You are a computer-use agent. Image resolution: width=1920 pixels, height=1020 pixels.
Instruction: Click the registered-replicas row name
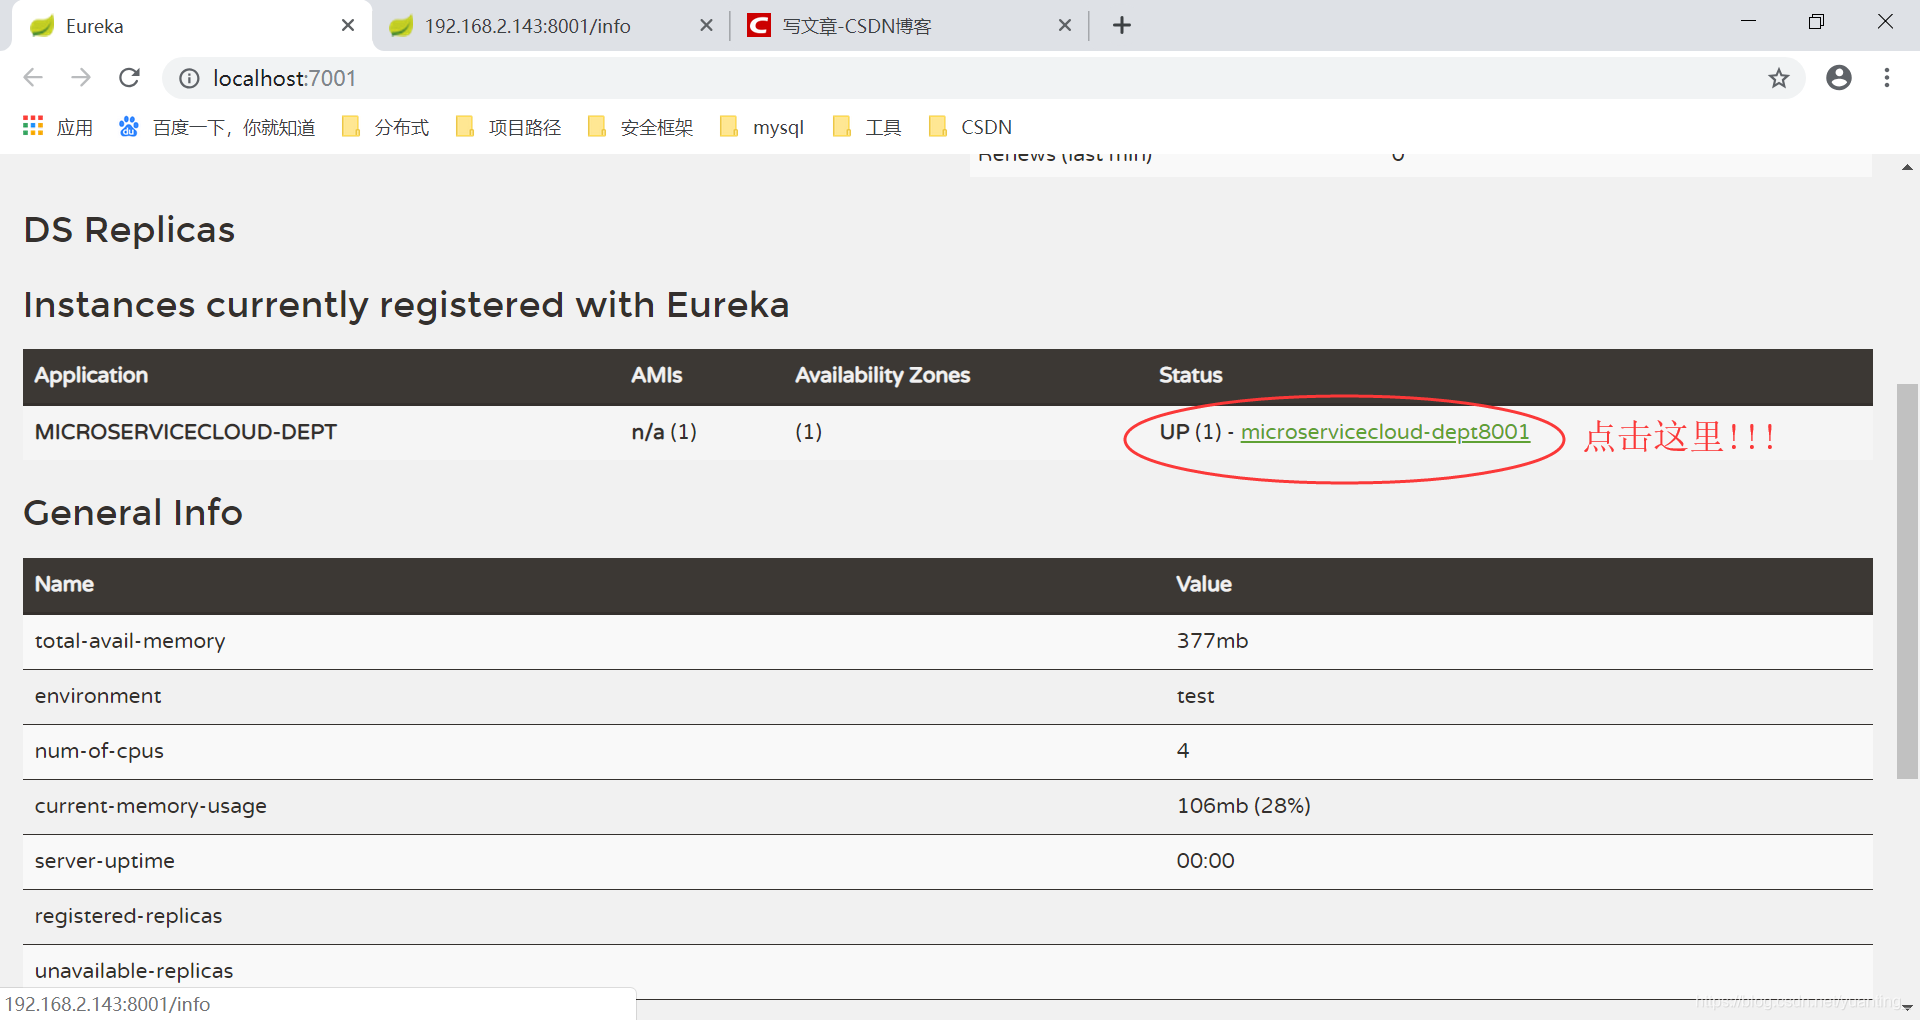coord(128,916)
